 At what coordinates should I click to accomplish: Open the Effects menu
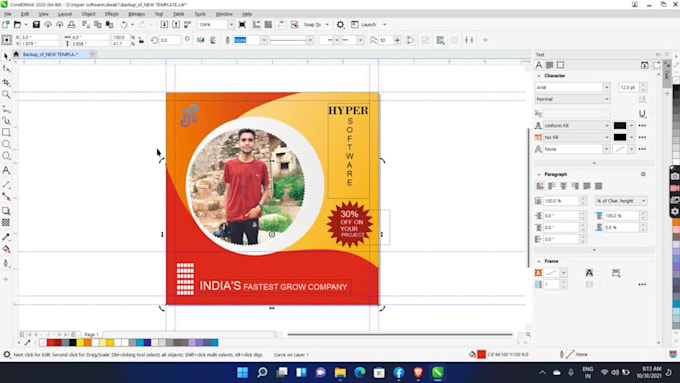click(x=112, y=14)
